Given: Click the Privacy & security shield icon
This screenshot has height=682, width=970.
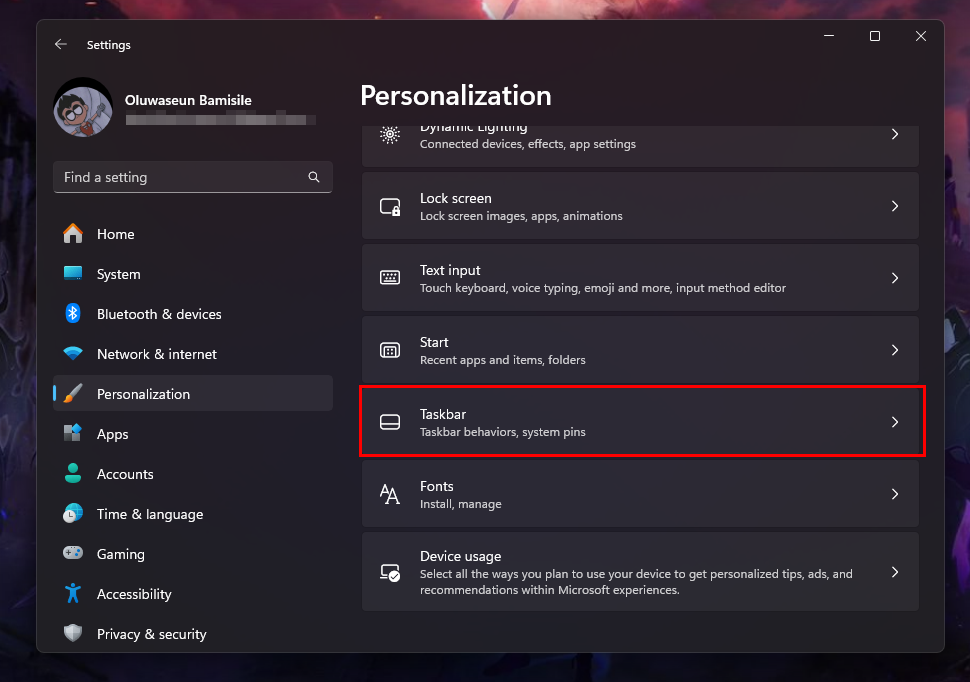Looking at the screenshot, I should tap(73, 633).
